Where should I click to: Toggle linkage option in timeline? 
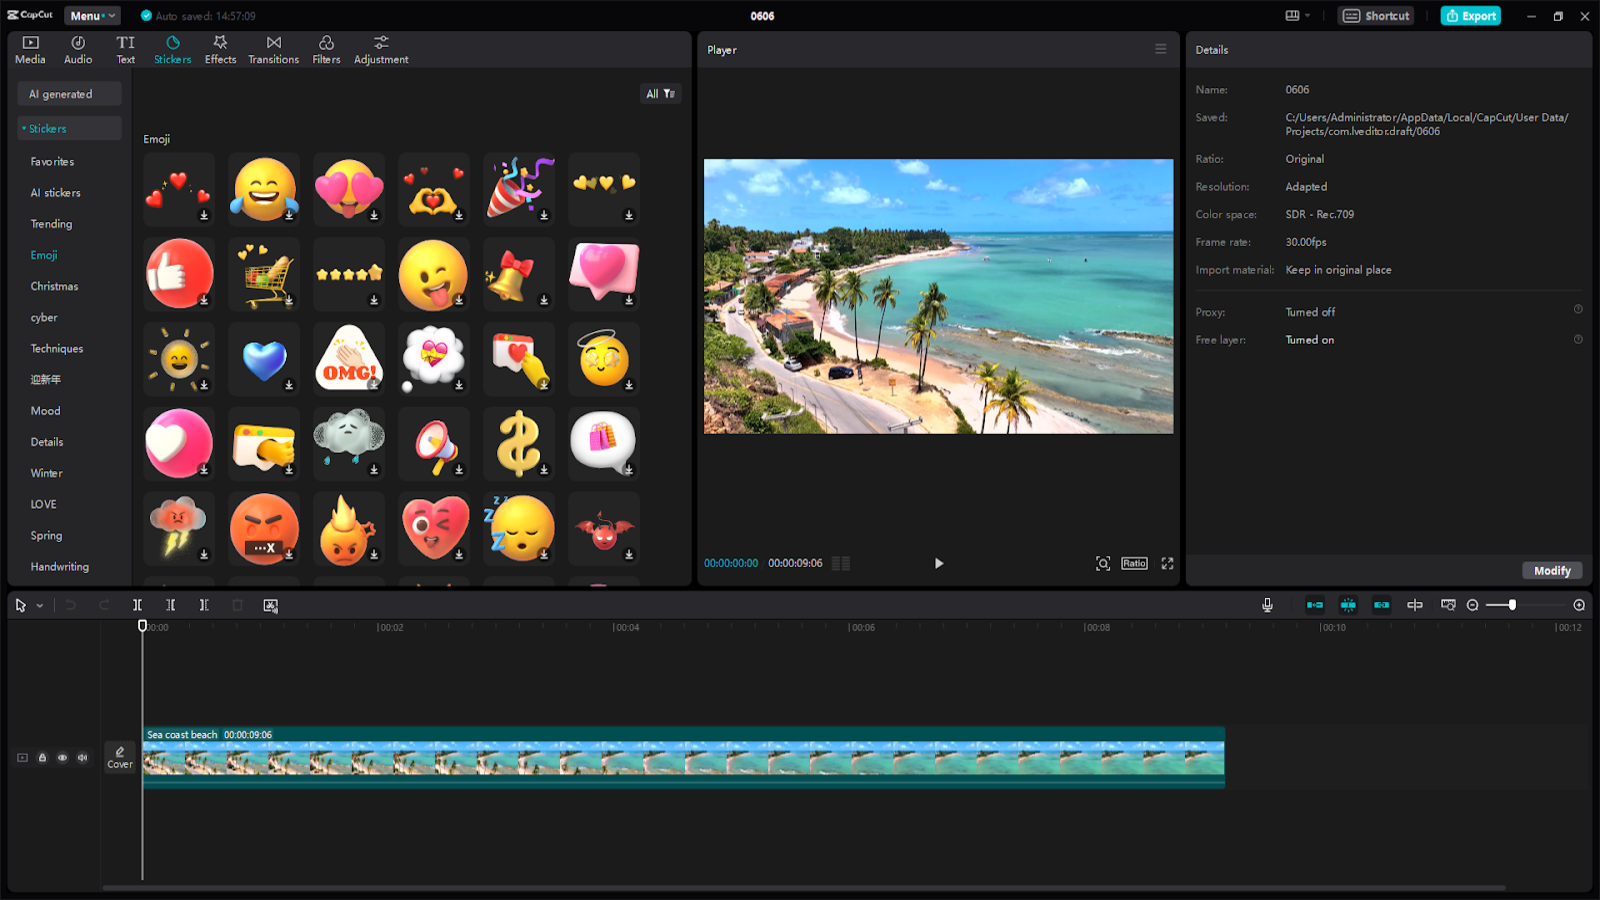coord(1381,605)
